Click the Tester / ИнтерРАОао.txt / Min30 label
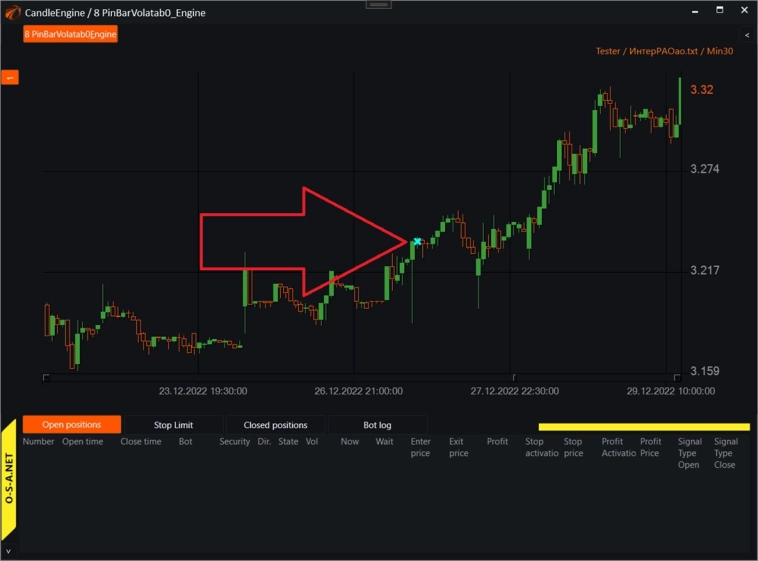Viewport: 758px width, 561px height. 662,51
